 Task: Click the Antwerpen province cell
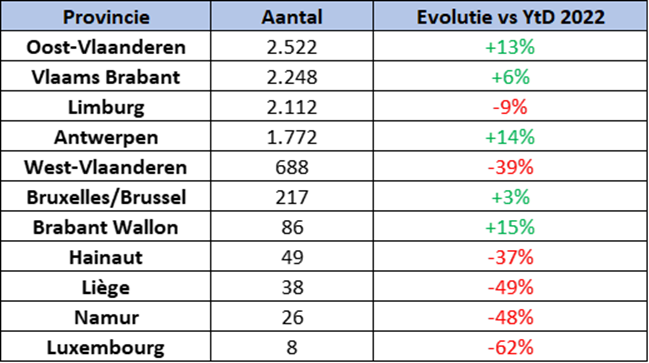[x=106, y=137]
